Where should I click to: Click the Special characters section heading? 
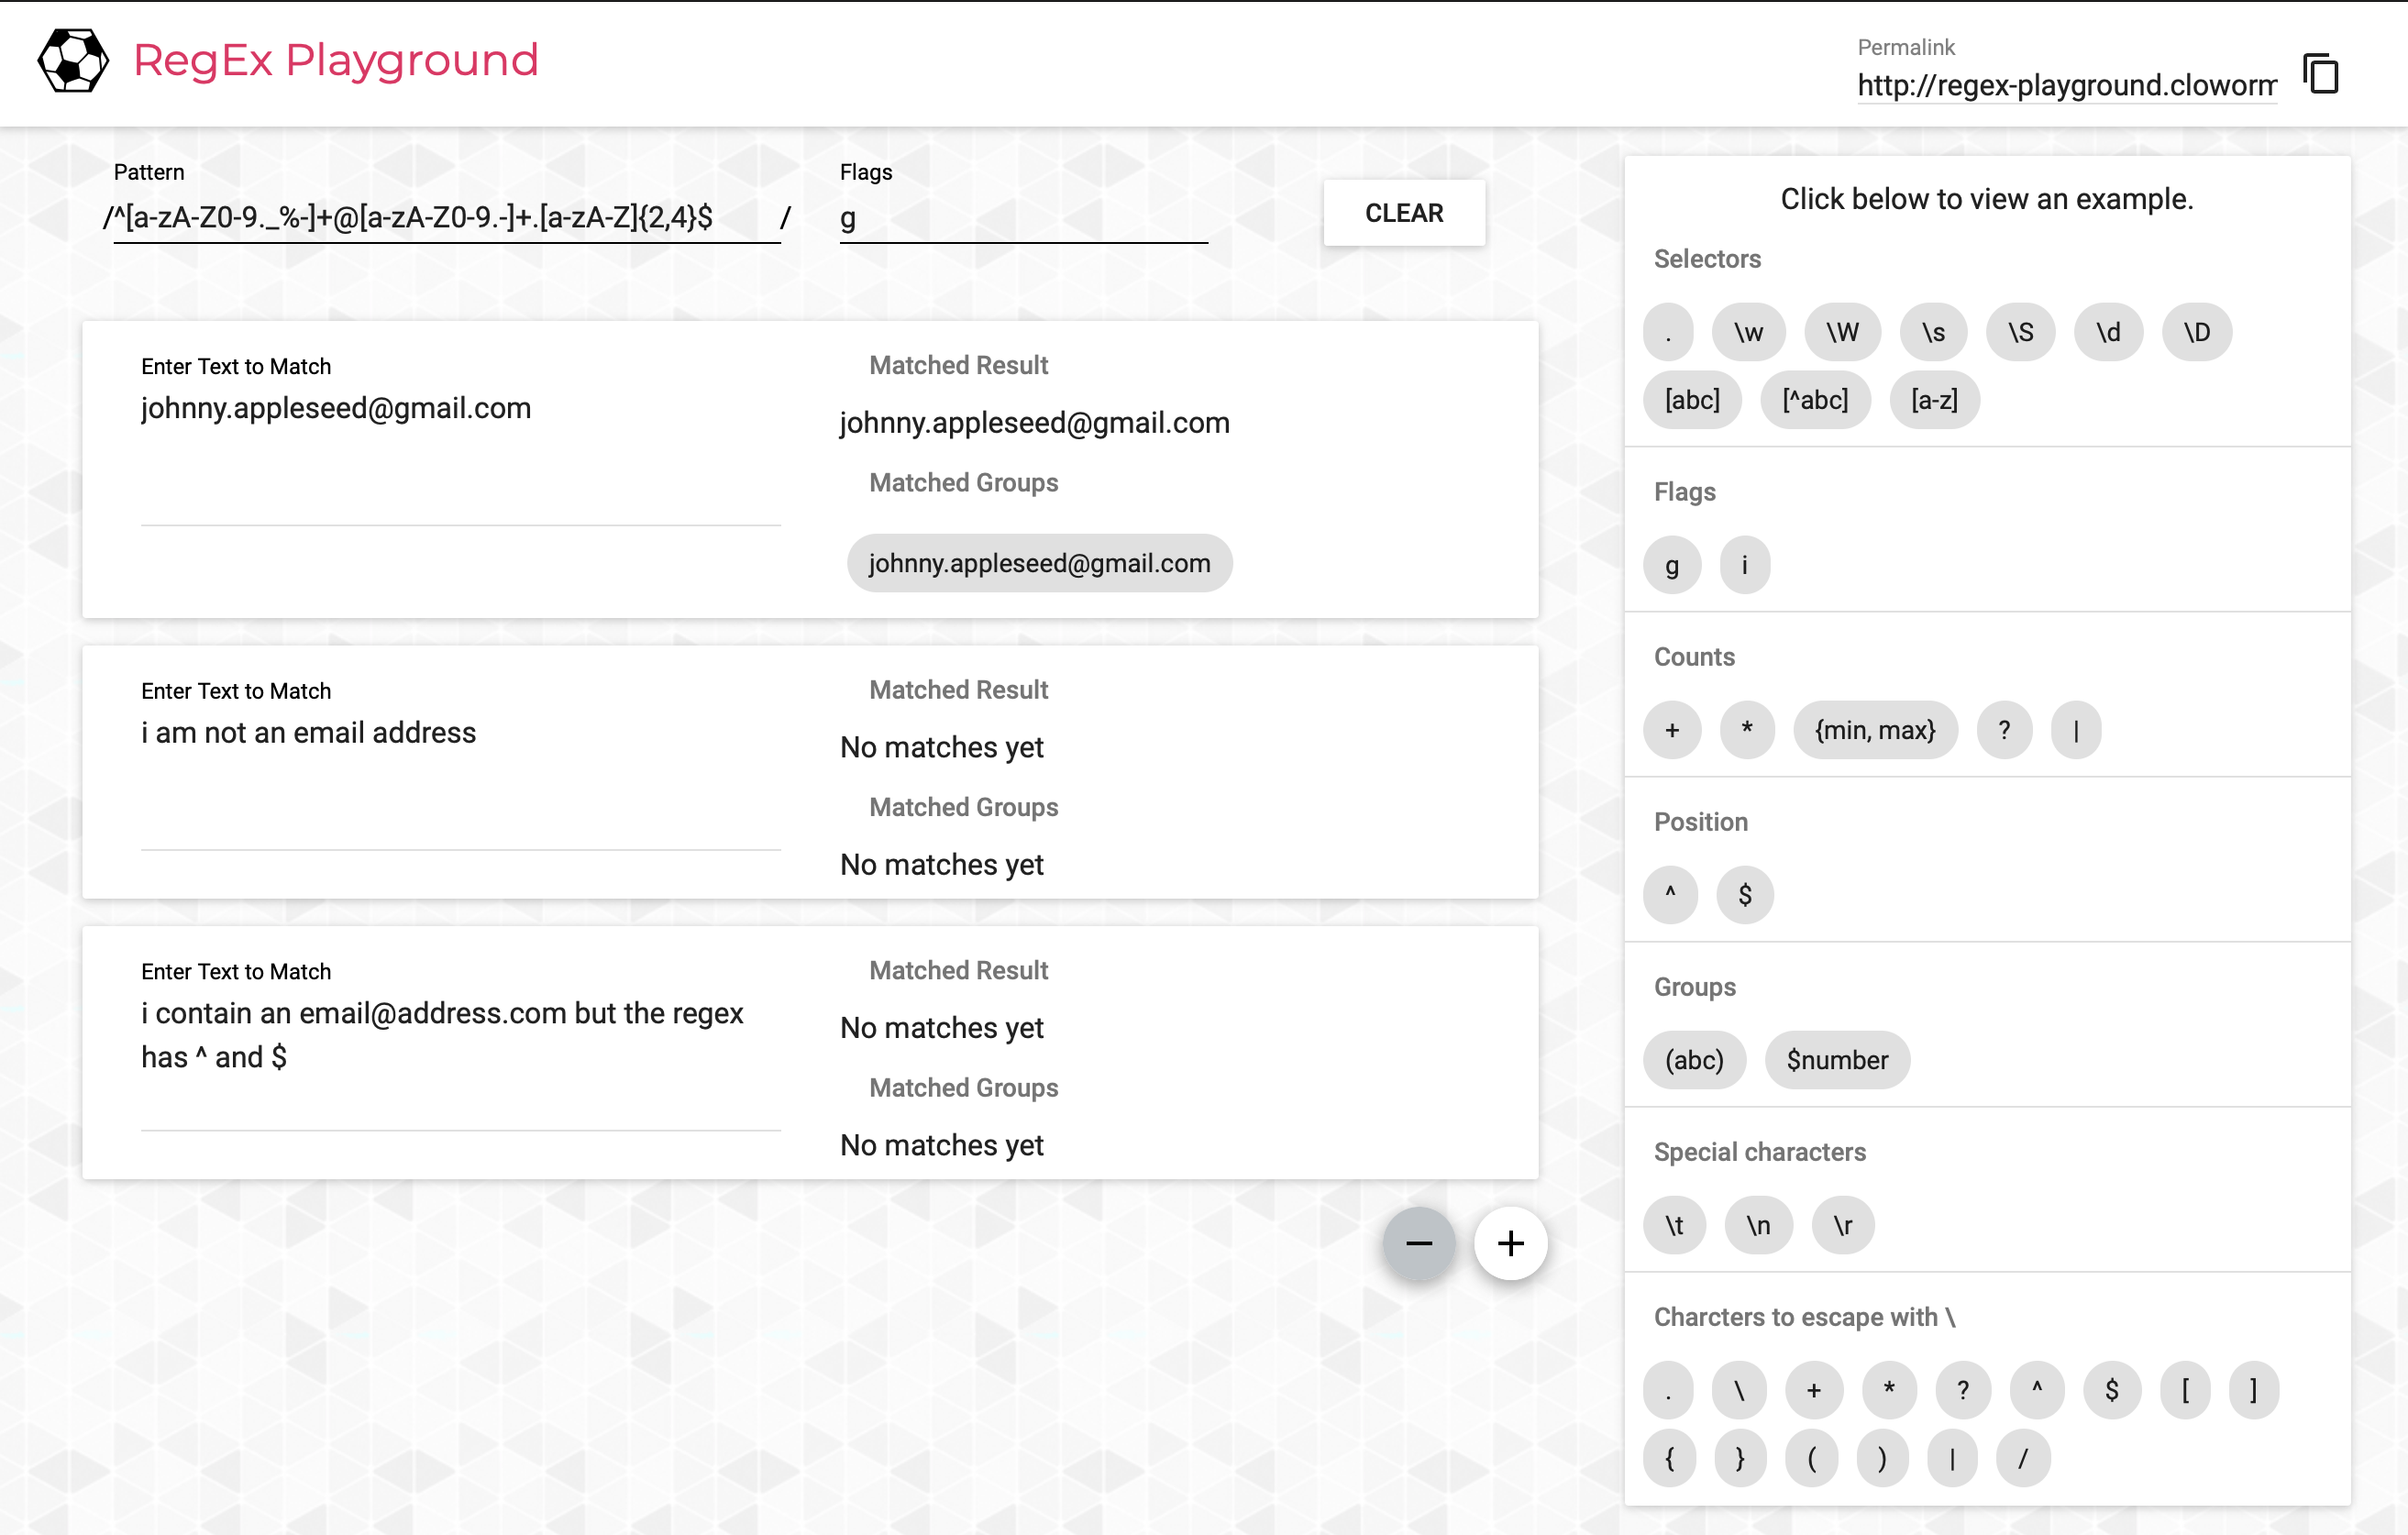(1760, 1151)
